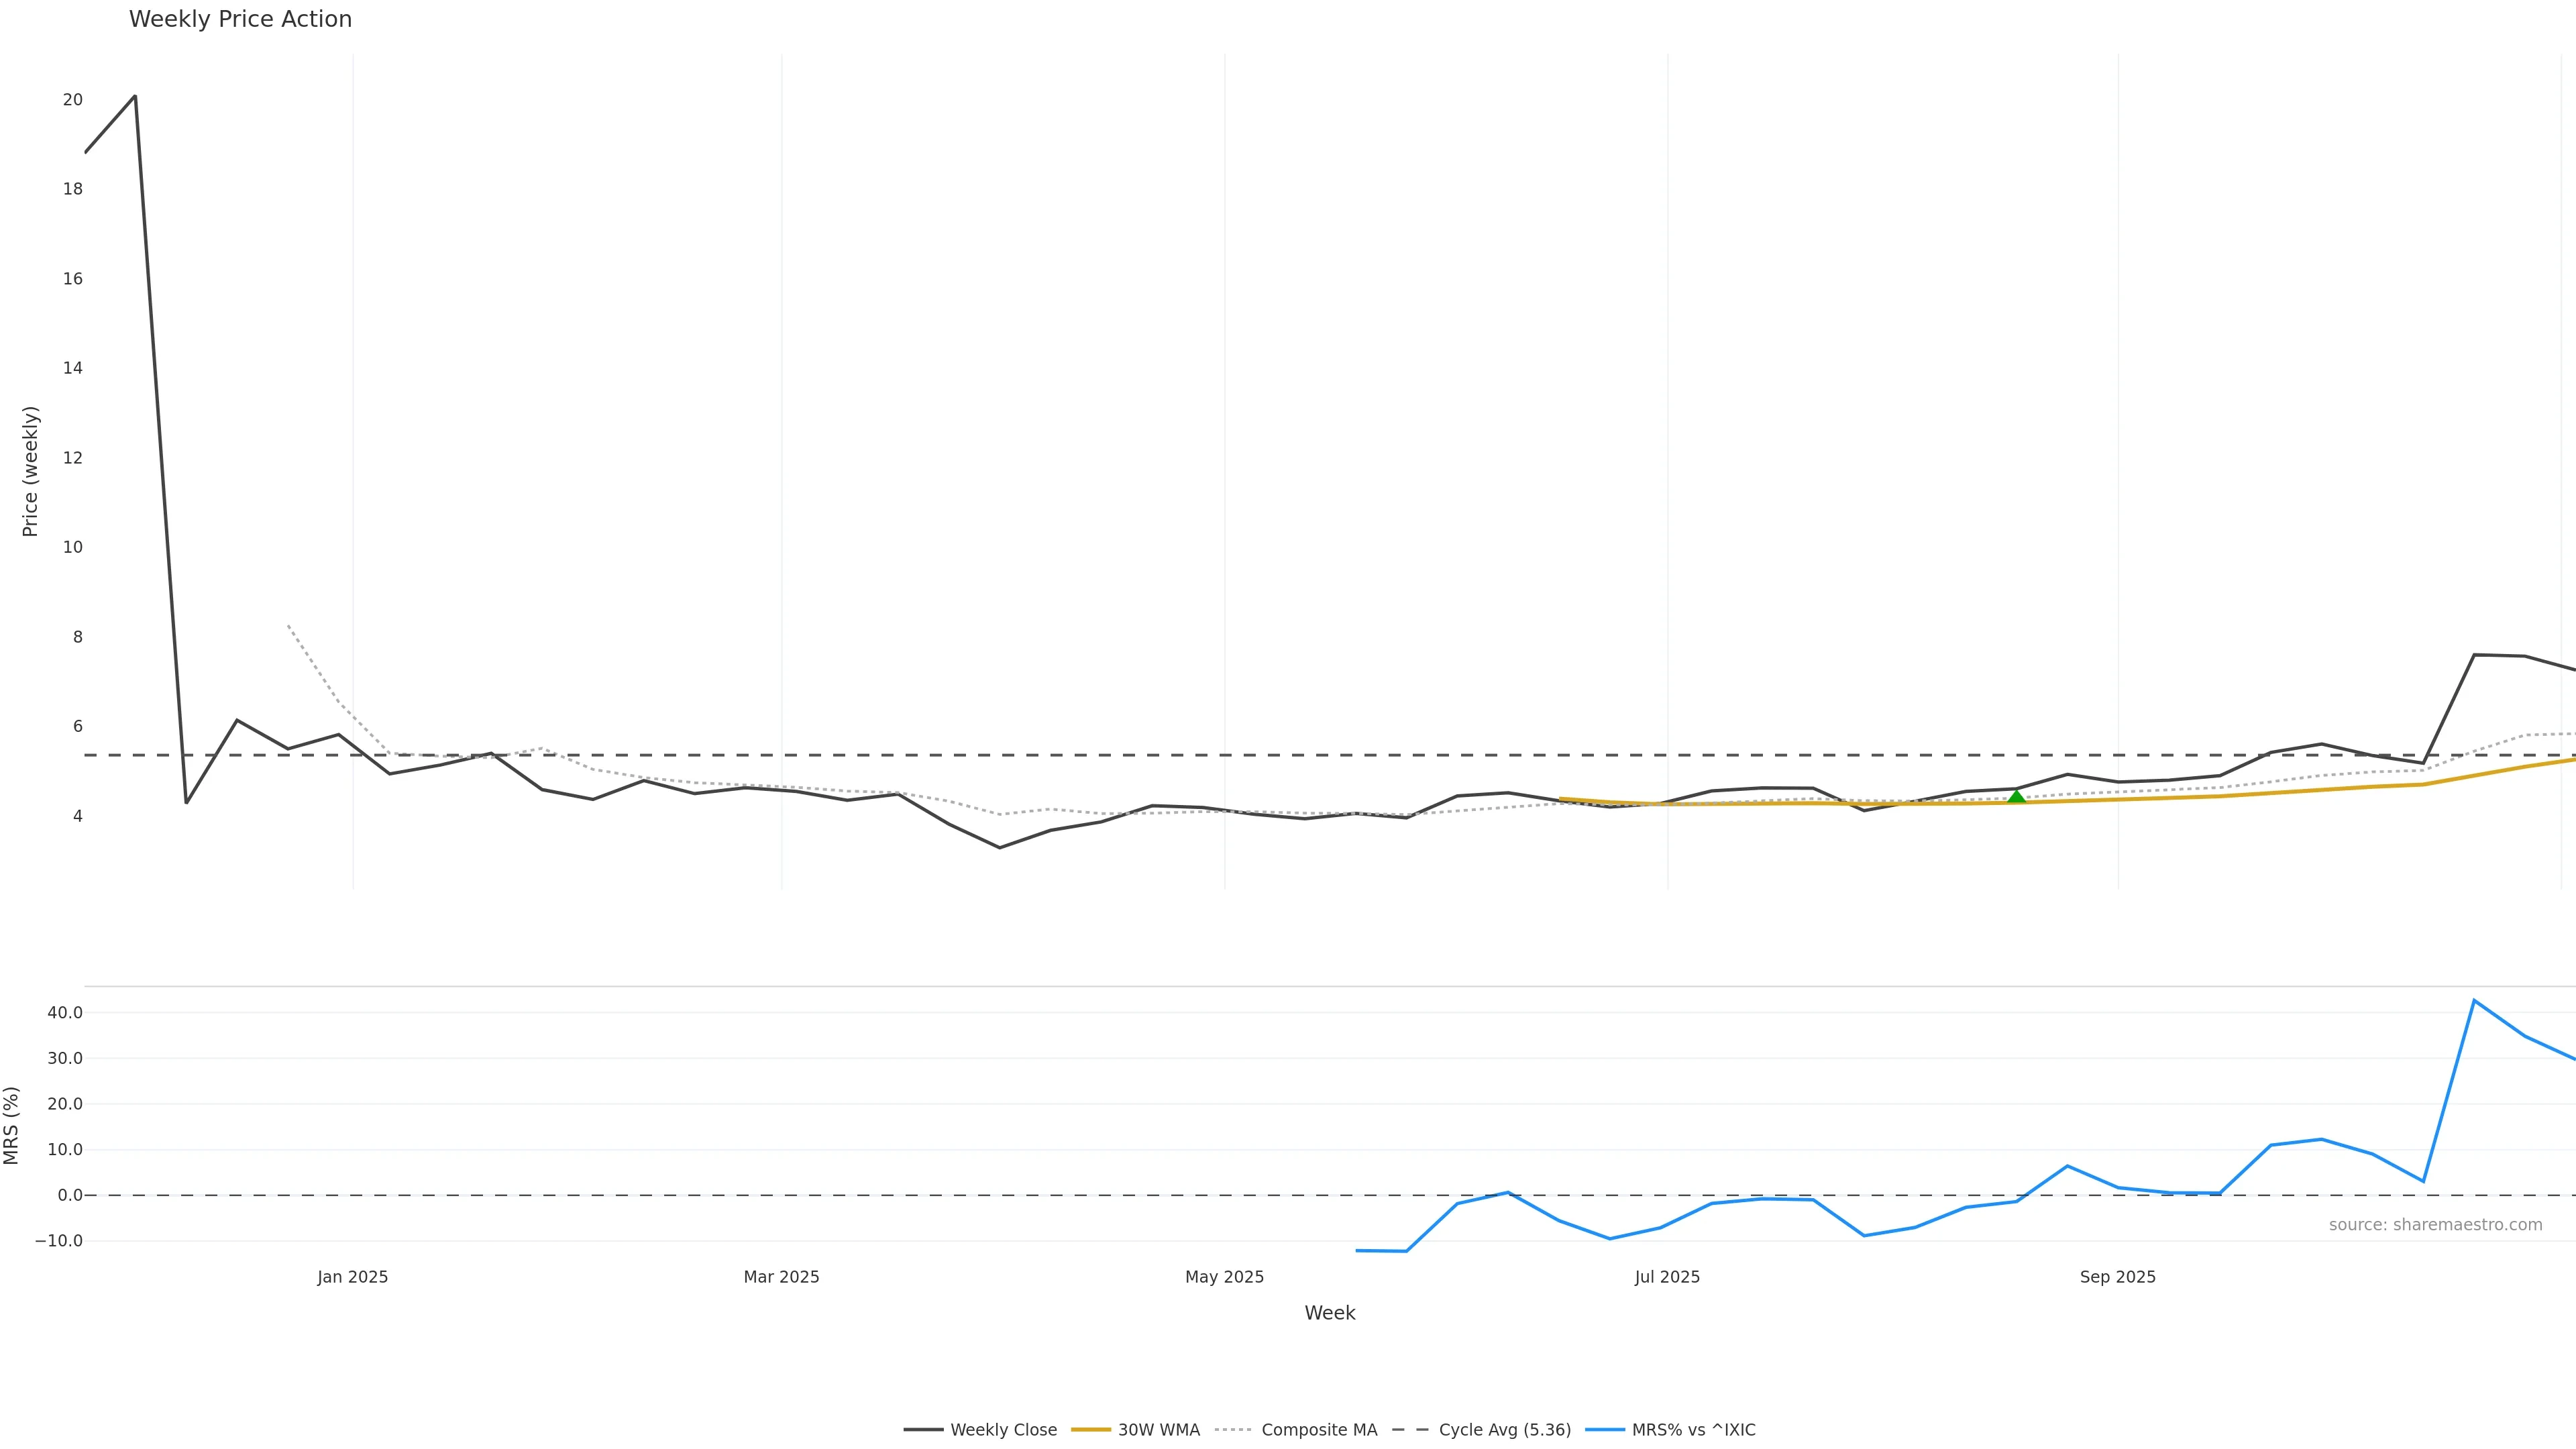Click the 40.0 tick on the MRS axis
This screenshot has width=2576, height=1449.
click(65, 1013)
